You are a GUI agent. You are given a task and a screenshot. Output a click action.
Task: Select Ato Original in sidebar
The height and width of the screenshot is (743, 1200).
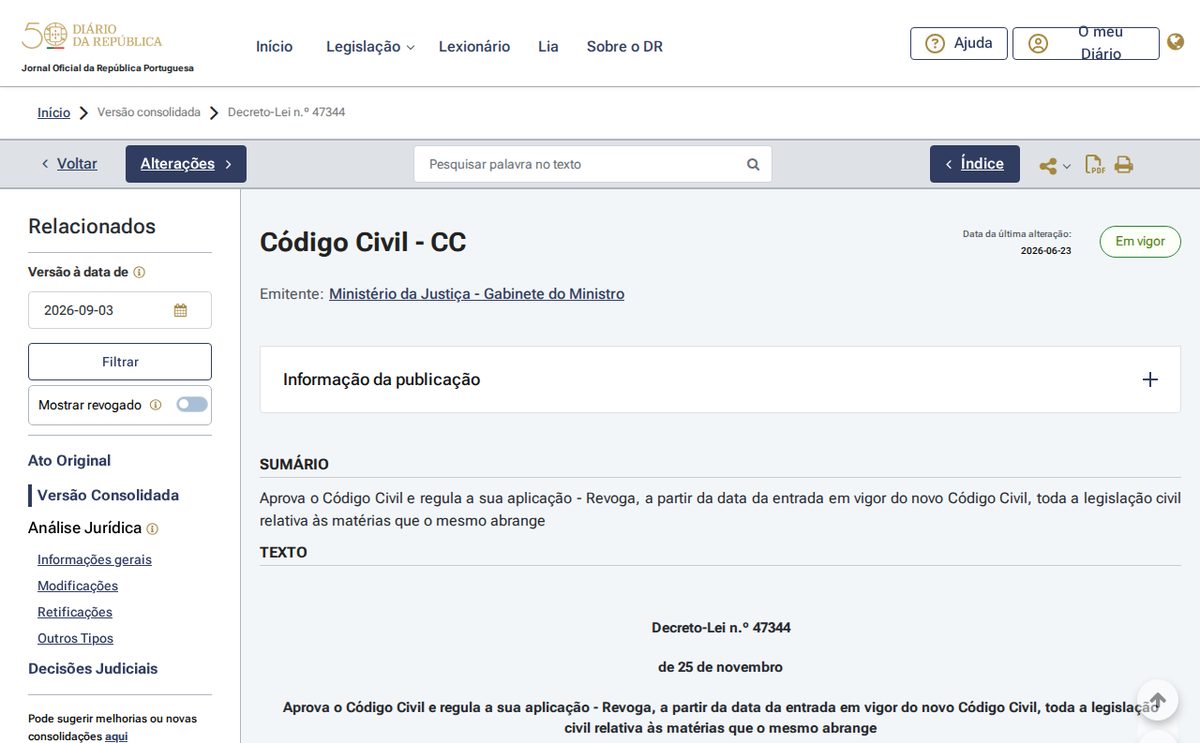[x=70, y=461]
